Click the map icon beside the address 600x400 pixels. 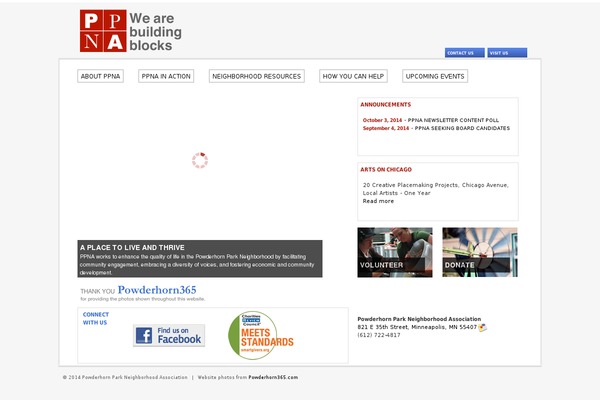tap(483, 327)
